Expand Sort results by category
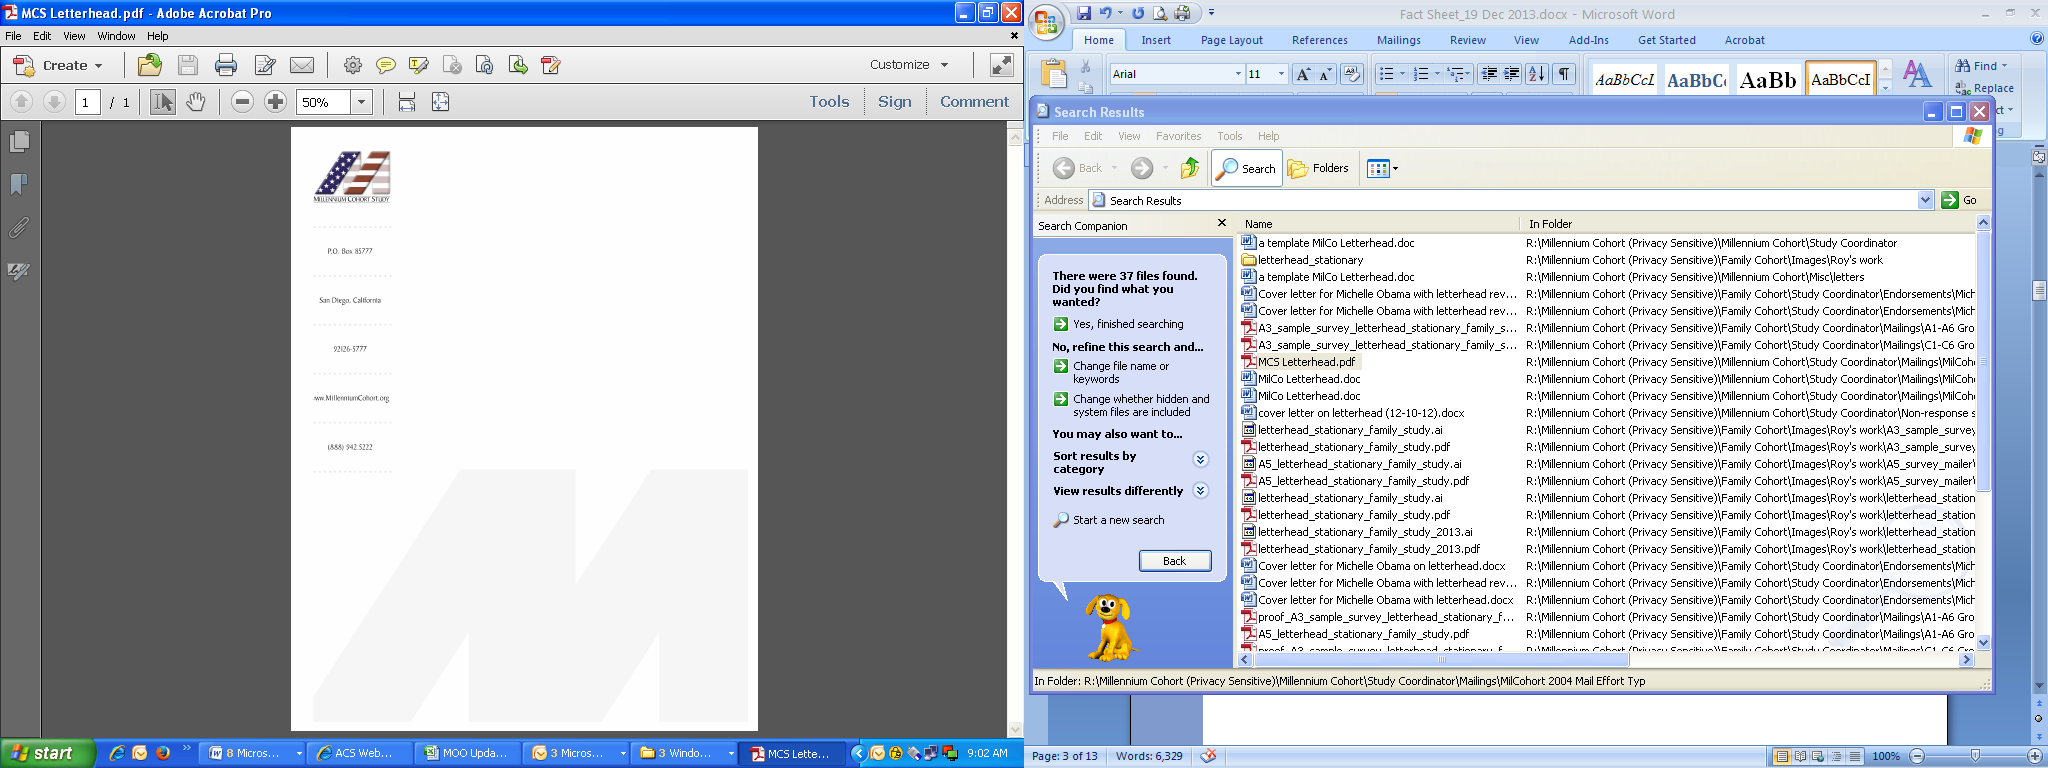The image size is (2048, 768). coord(1201,460)
